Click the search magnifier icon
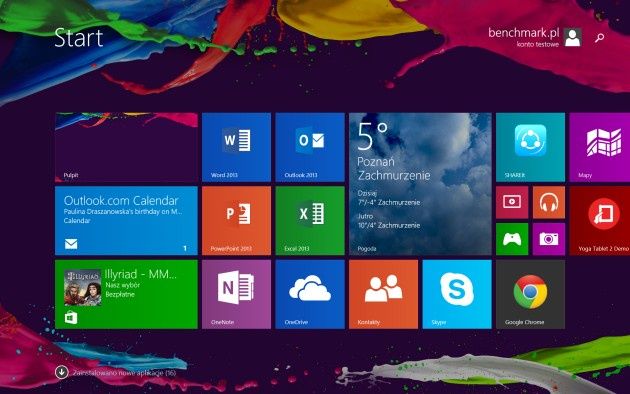The height and width of the screenshot is (394, 630). click(599, 38)
